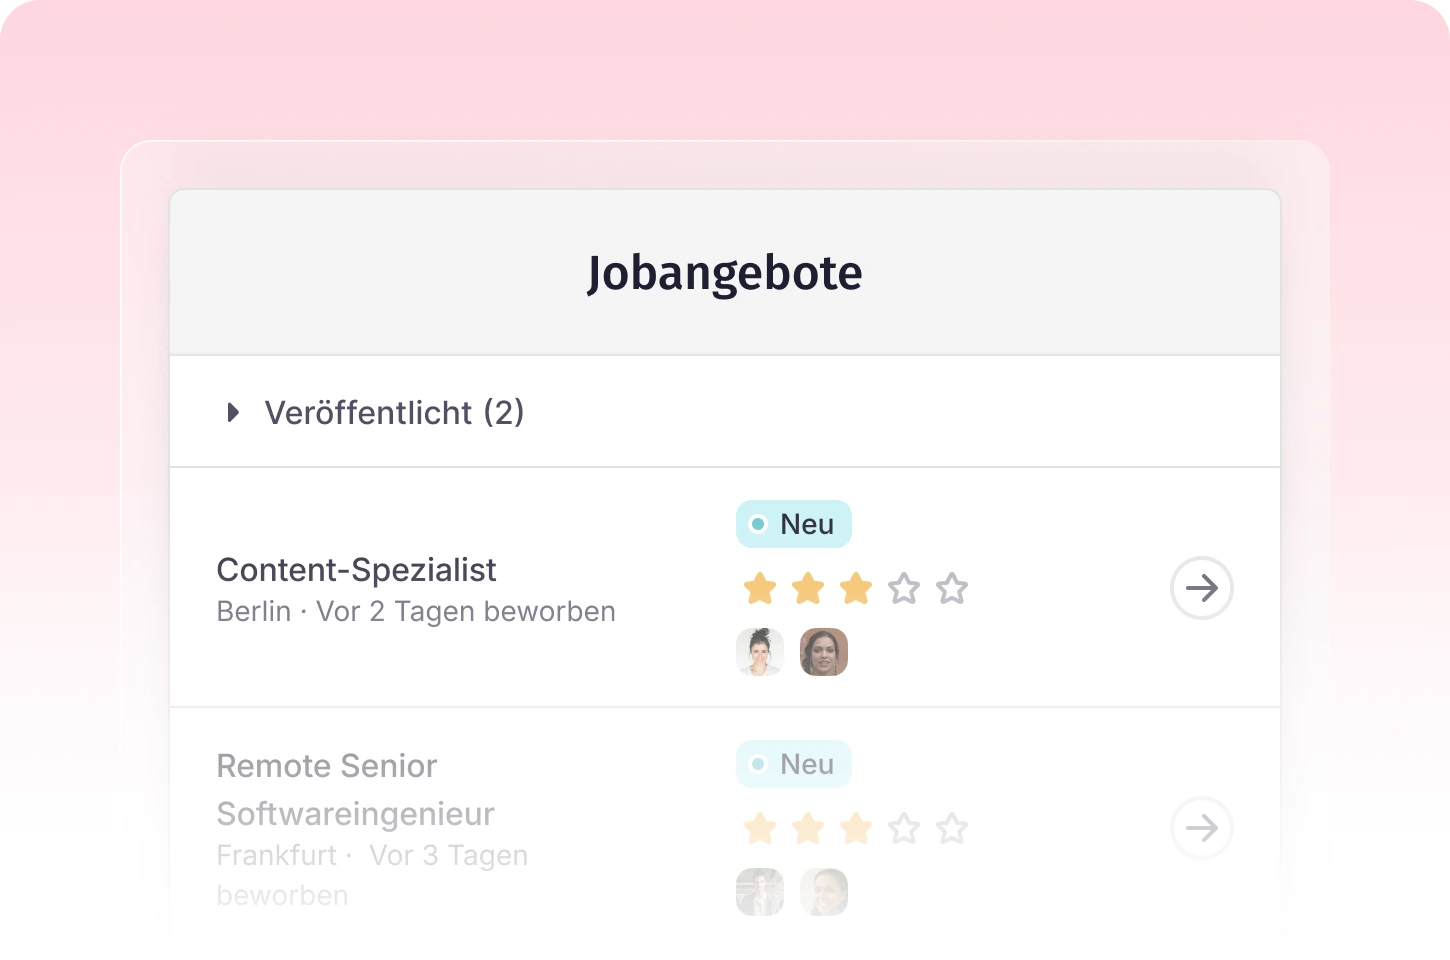Open Content-Spezialist using the arrow button
The width and height of the screenshot is (1450, 960).
(1201, 588)
